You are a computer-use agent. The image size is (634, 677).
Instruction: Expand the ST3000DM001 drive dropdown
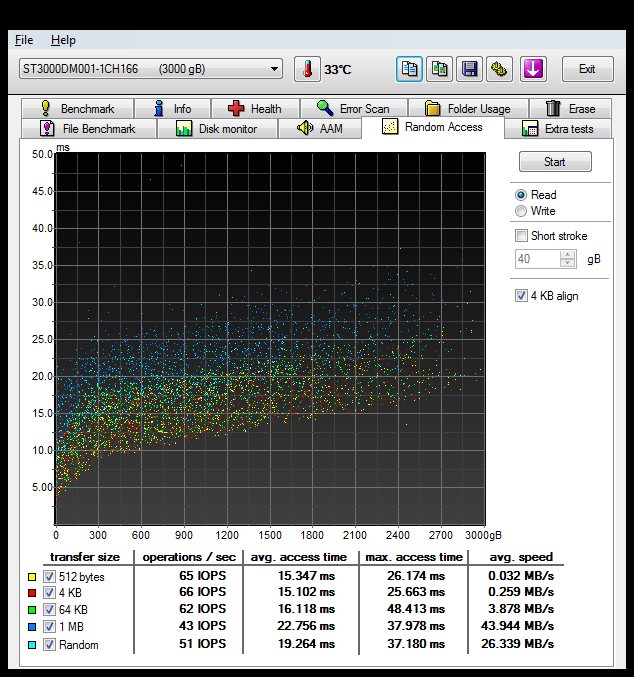(x=275, y=69)
